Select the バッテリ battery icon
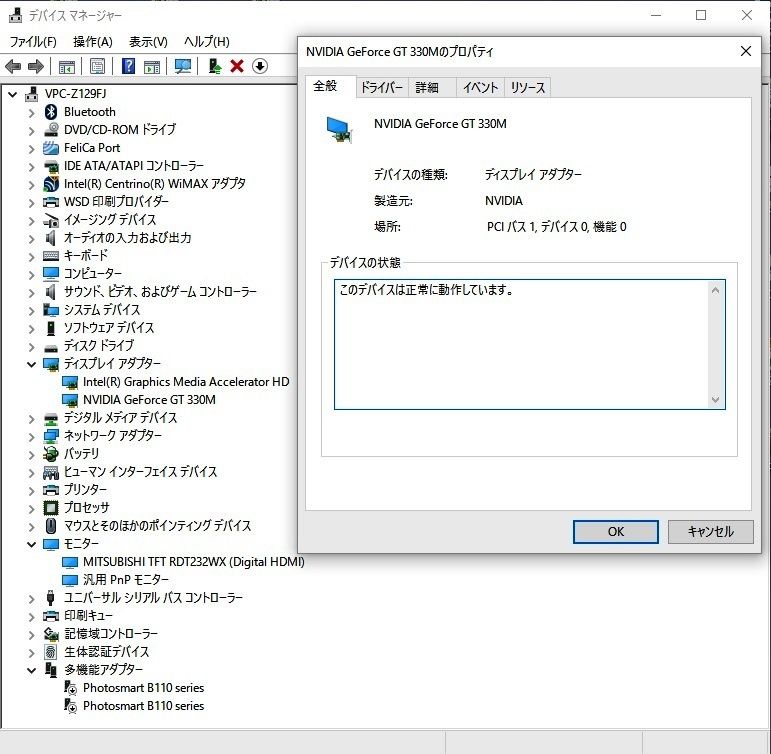The width and height of the screenshot is (771, 754). click(51, 453)
